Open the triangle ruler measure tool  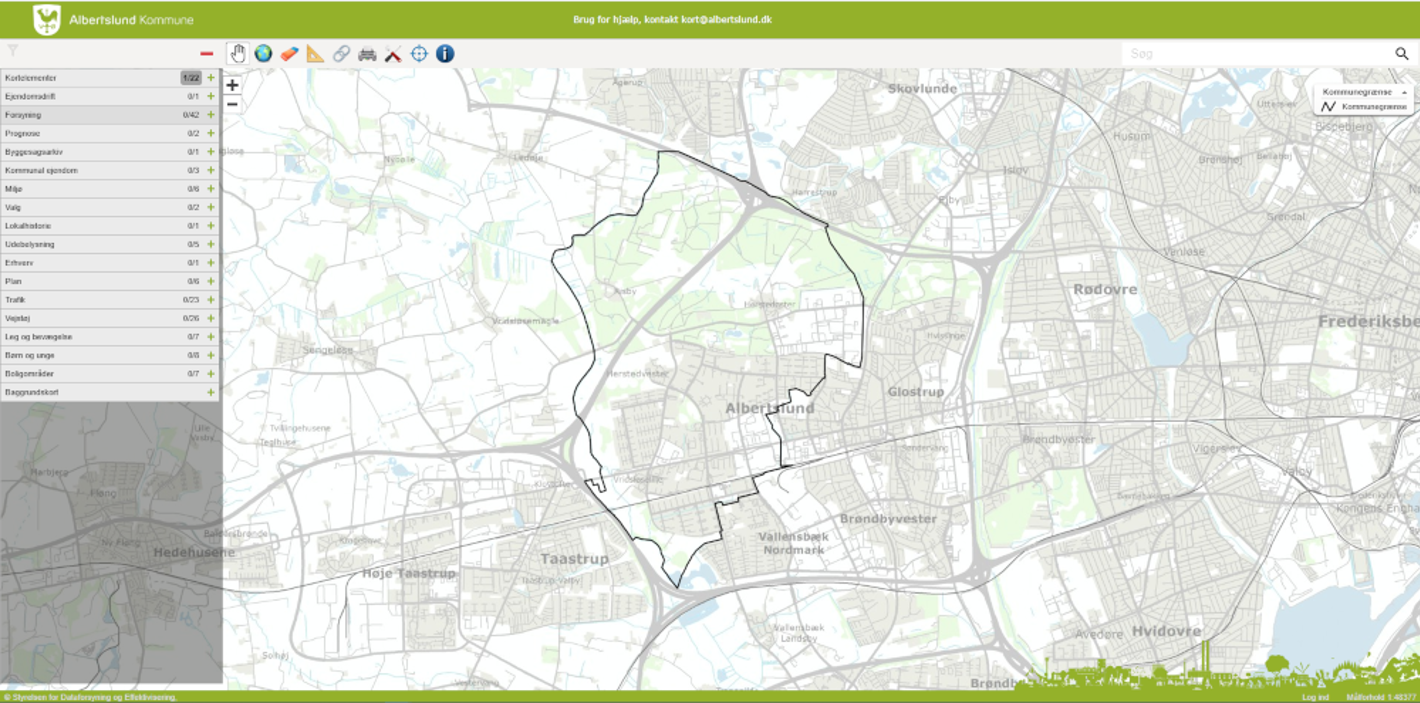[x=316, y=53]
